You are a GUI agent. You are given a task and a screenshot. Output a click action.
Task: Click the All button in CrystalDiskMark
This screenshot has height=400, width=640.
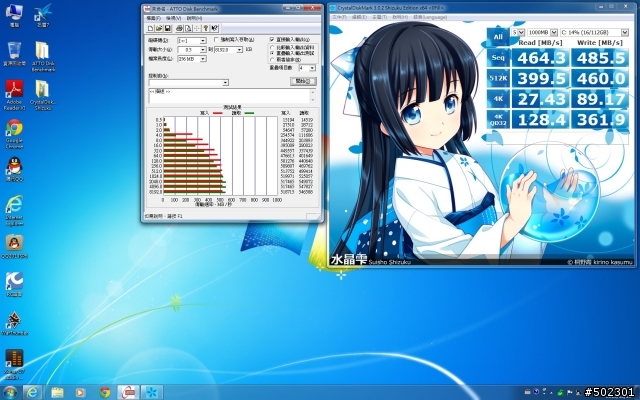click(x=498, y=37)
